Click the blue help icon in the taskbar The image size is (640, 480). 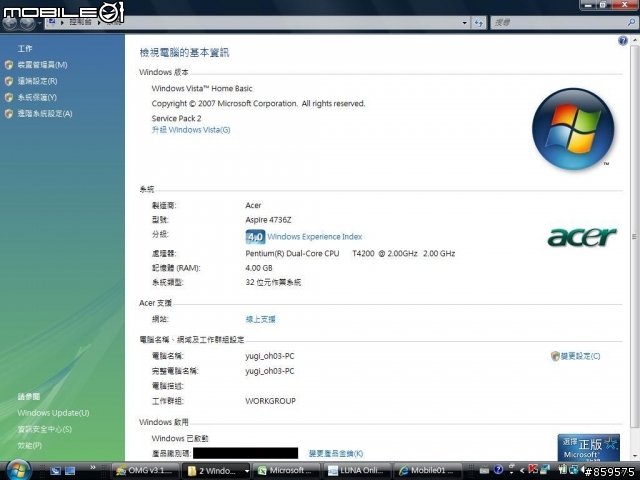[x=498, y=470]
